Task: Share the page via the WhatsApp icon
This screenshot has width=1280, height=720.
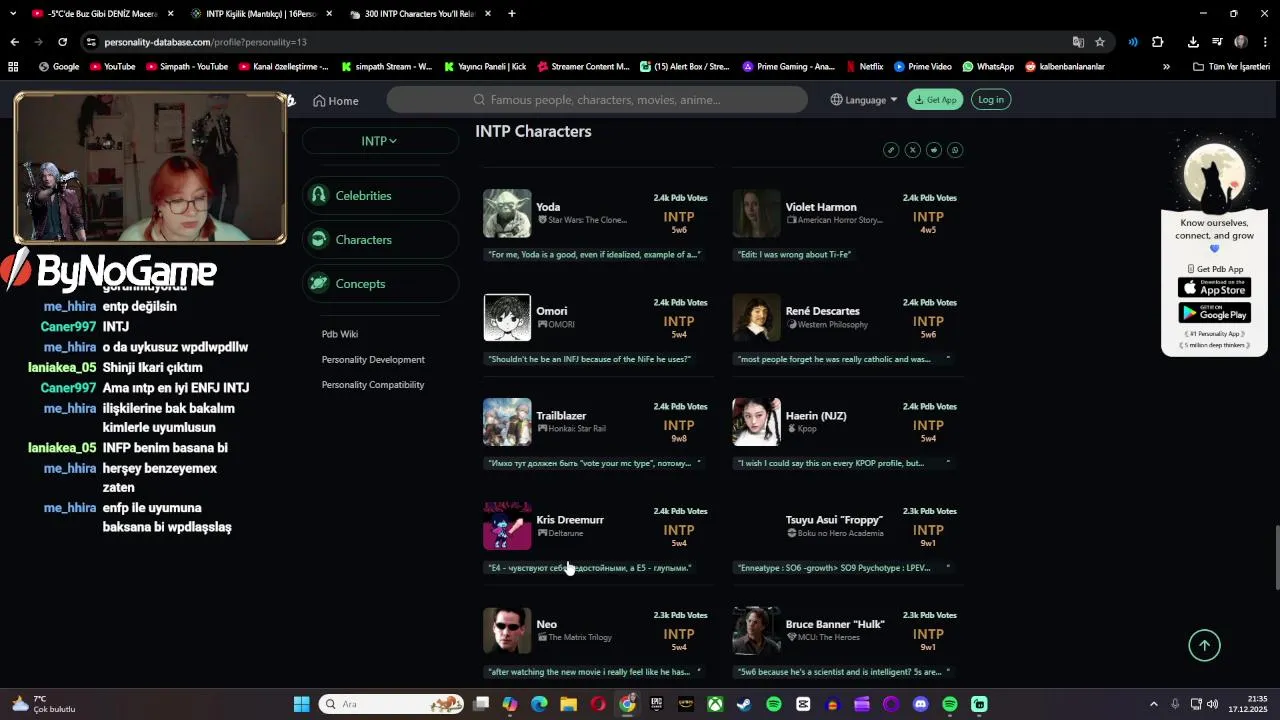Action: click(x=955, y=150)
